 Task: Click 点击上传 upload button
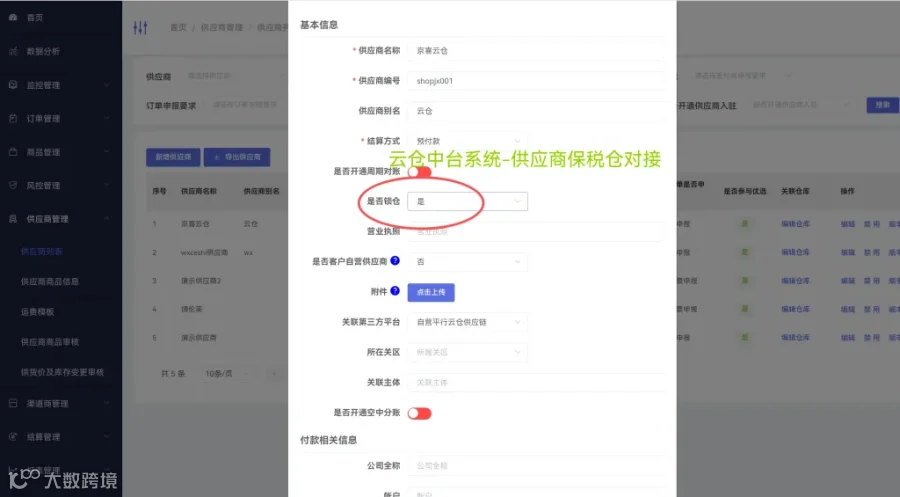pyautogui.click(x=431, y=292)
